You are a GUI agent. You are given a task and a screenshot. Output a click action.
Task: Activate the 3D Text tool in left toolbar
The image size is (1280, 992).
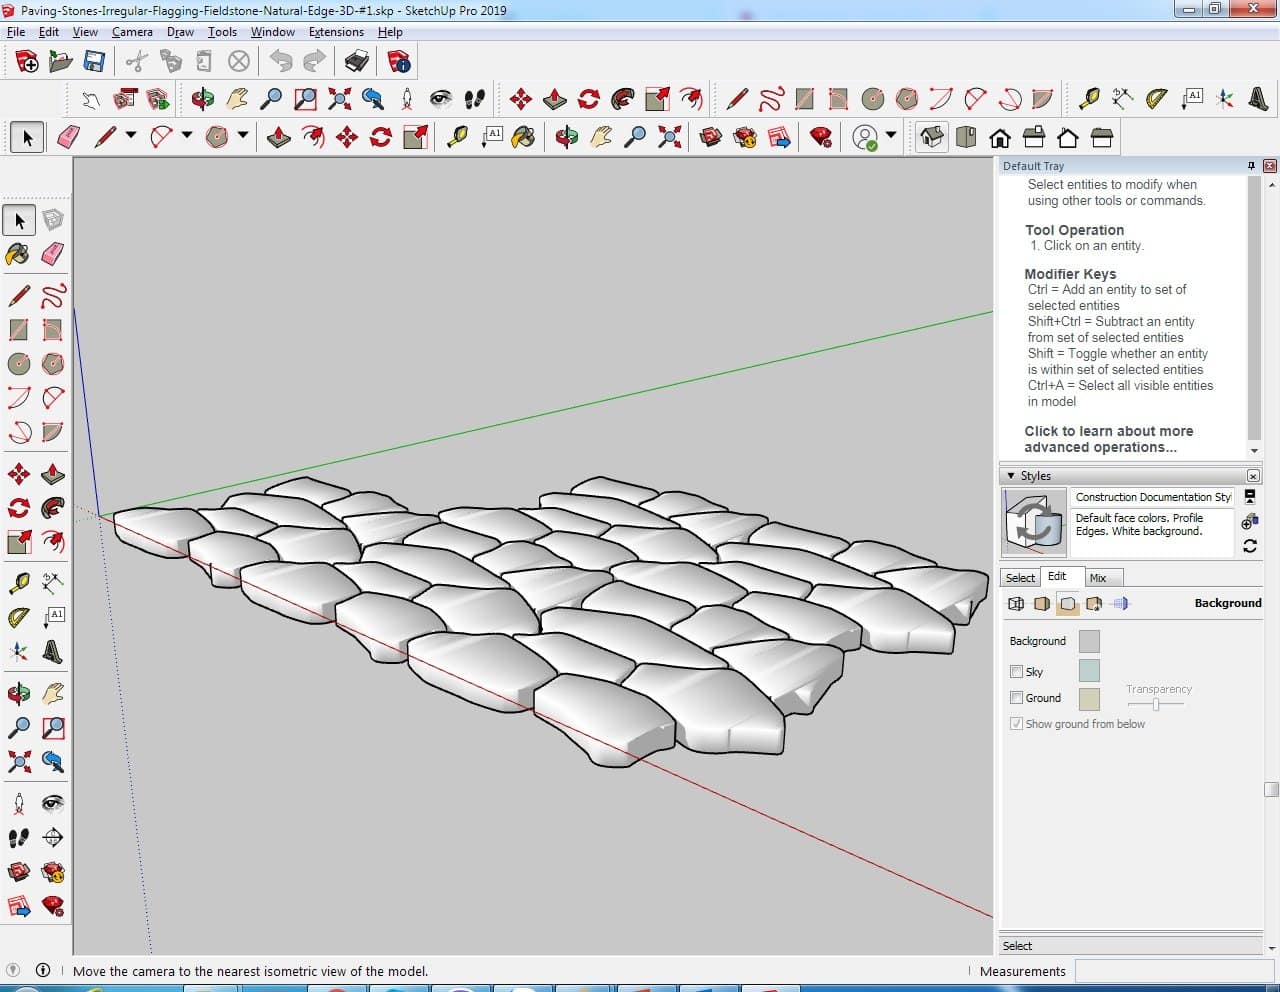coord(53,652)
